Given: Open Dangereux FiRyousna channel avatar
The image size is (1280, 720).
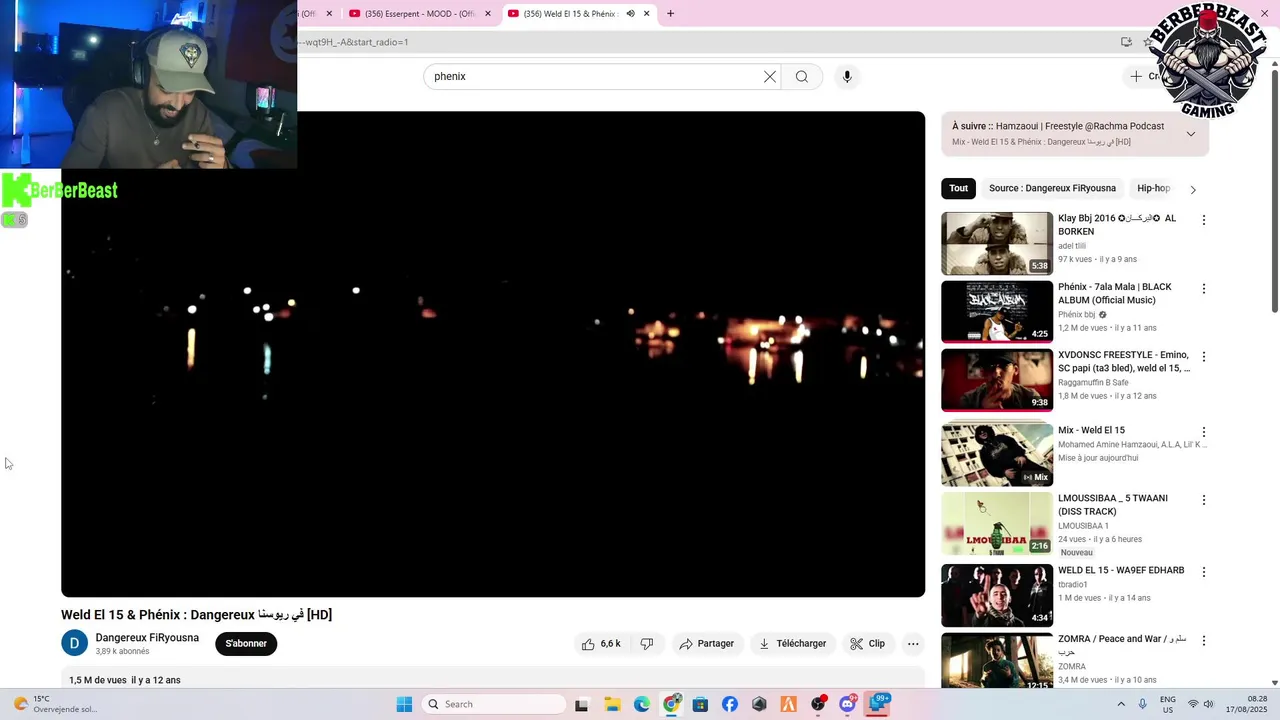Looking at the screenshot, I should [74, 643].
